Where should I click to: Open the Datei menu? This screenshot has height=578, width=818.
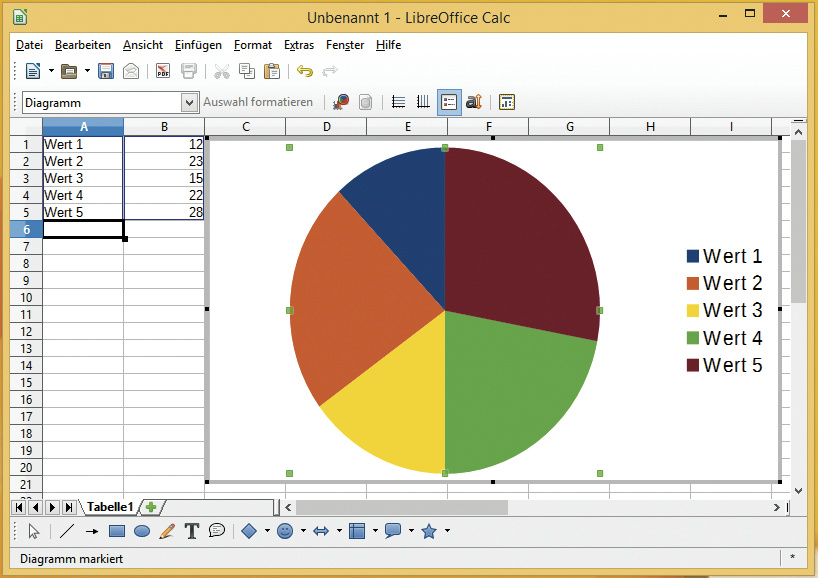pyautogui.click(x=29, y=45)
